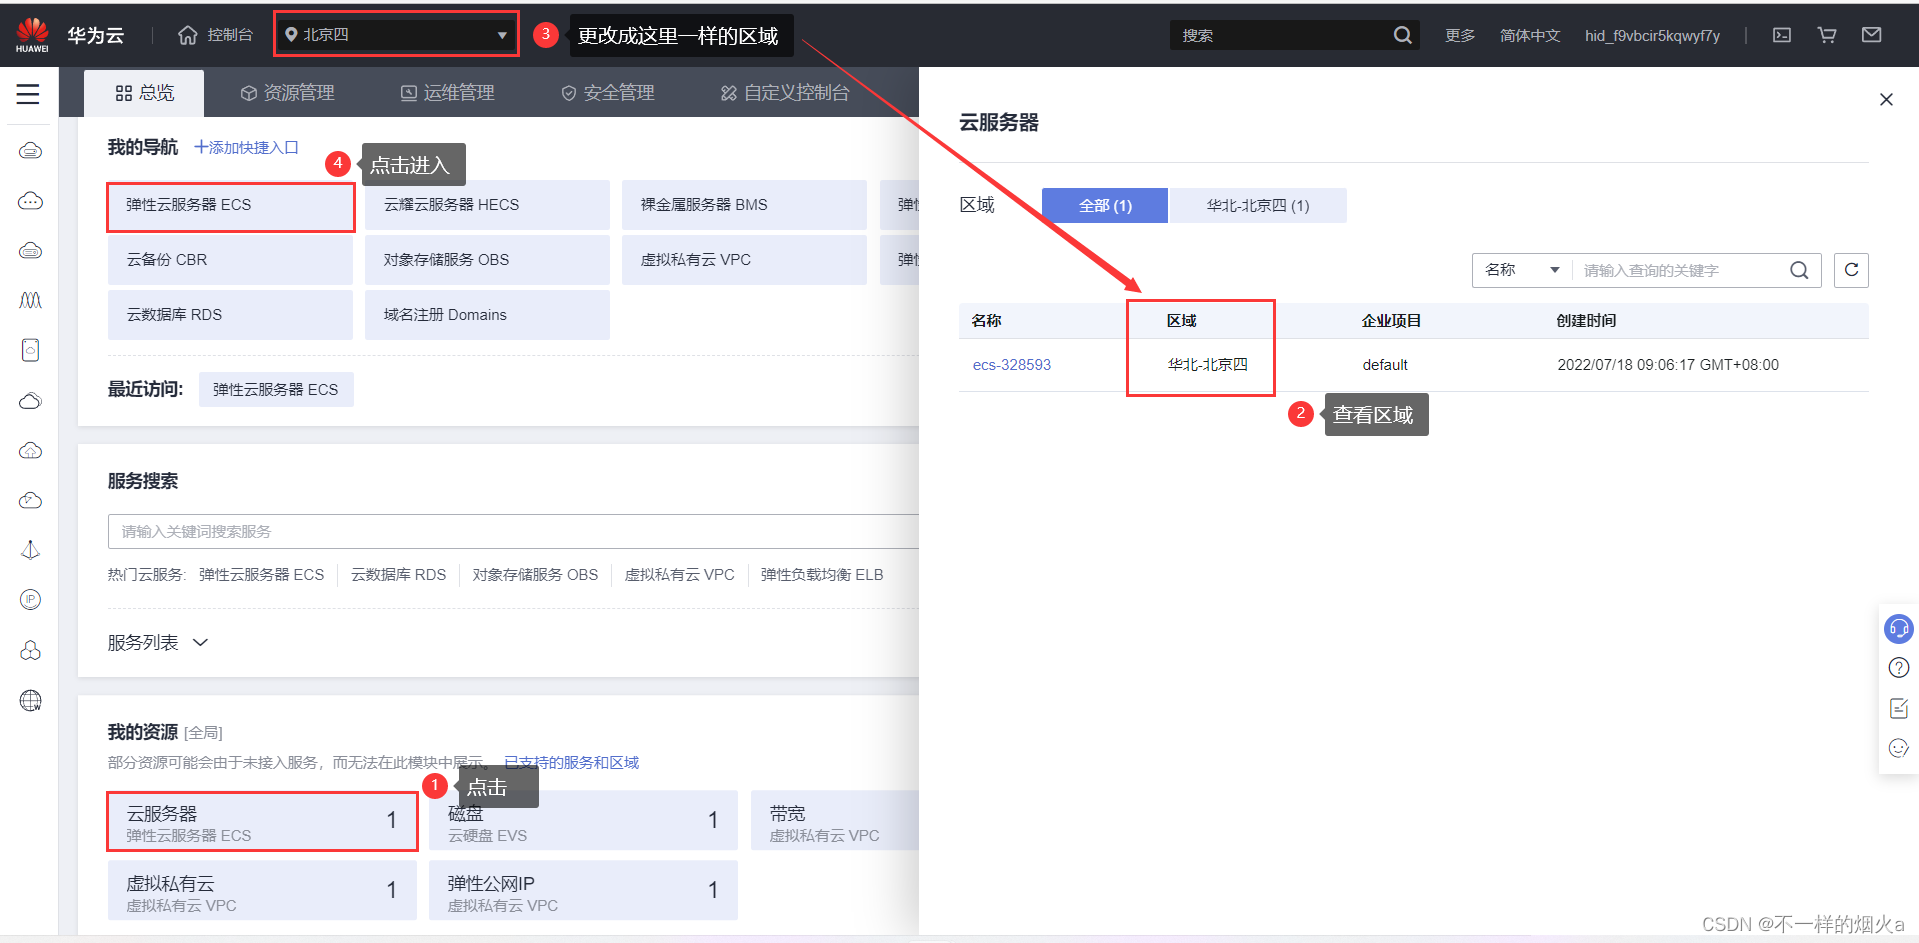Click the smiley face rating icon

click(1898, 748)
